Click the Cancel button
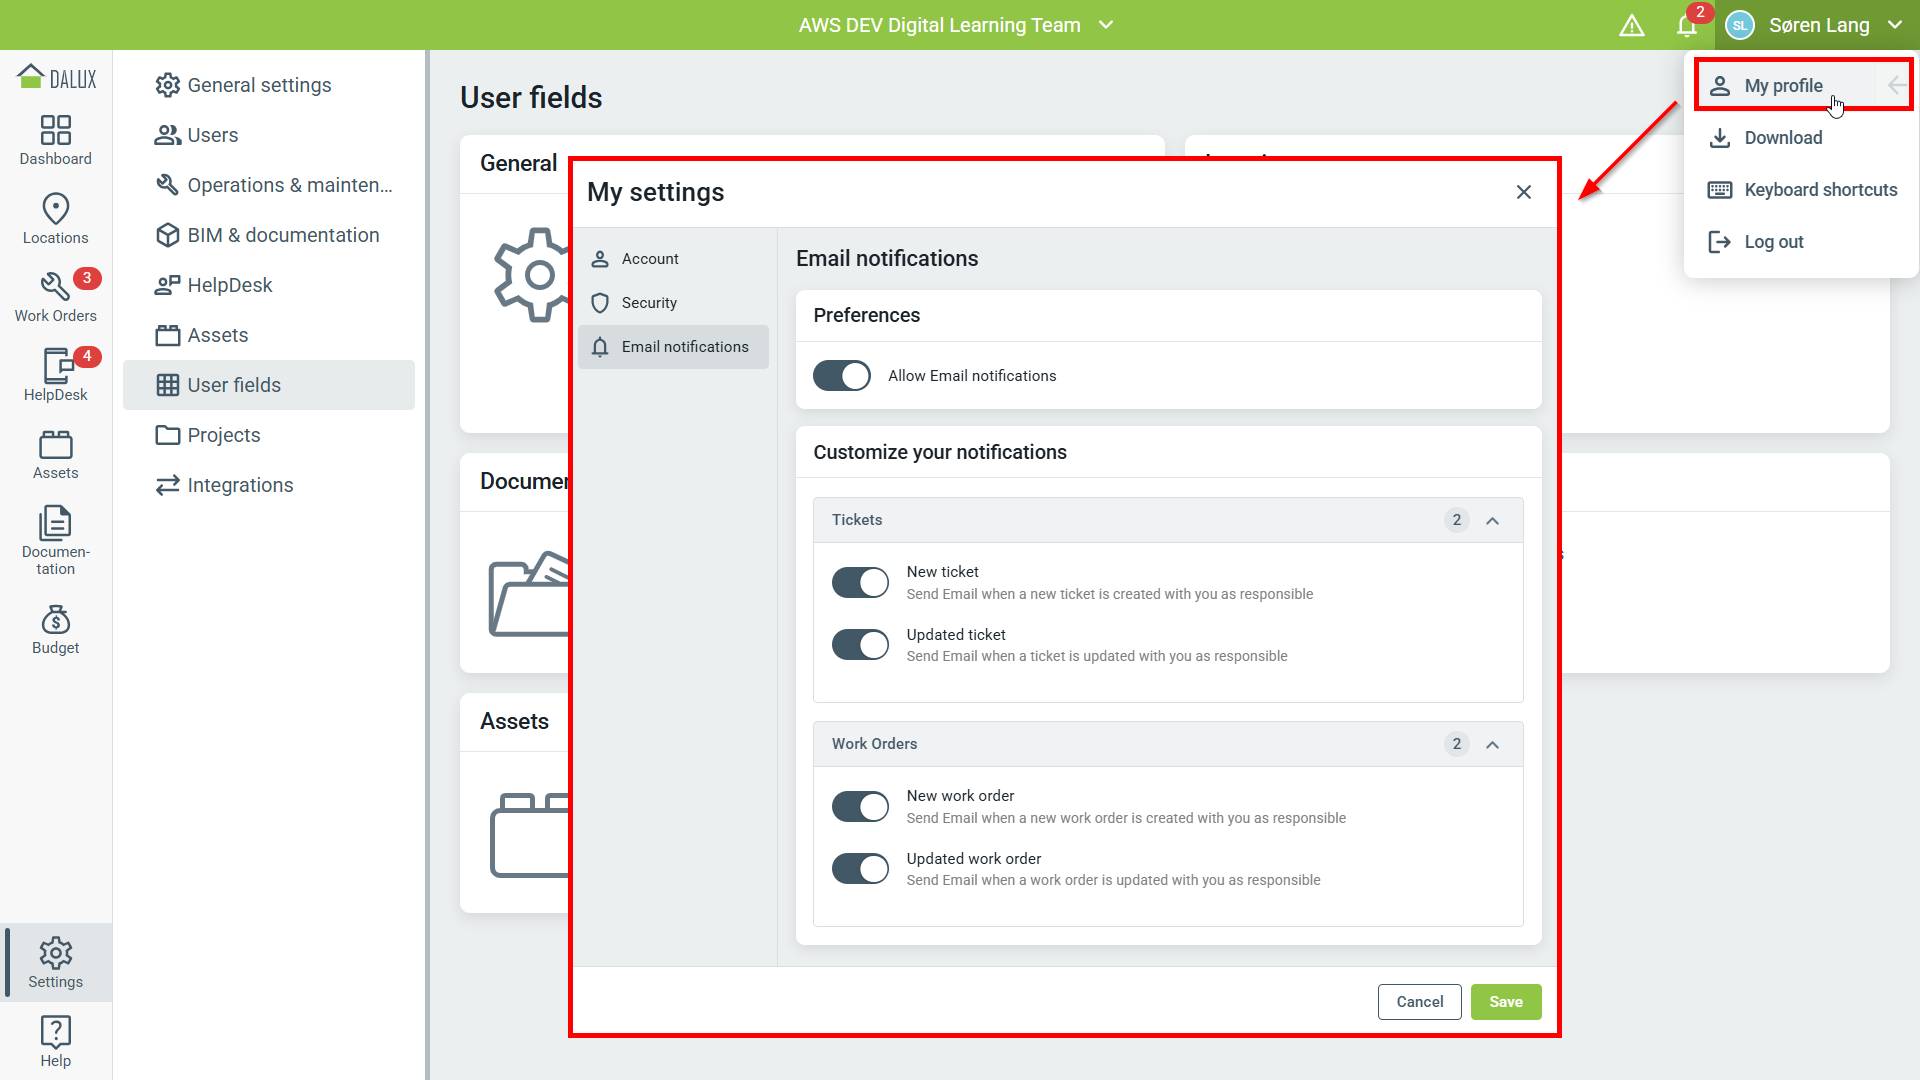The image size is (1920, 1080). (1419, 1002)
